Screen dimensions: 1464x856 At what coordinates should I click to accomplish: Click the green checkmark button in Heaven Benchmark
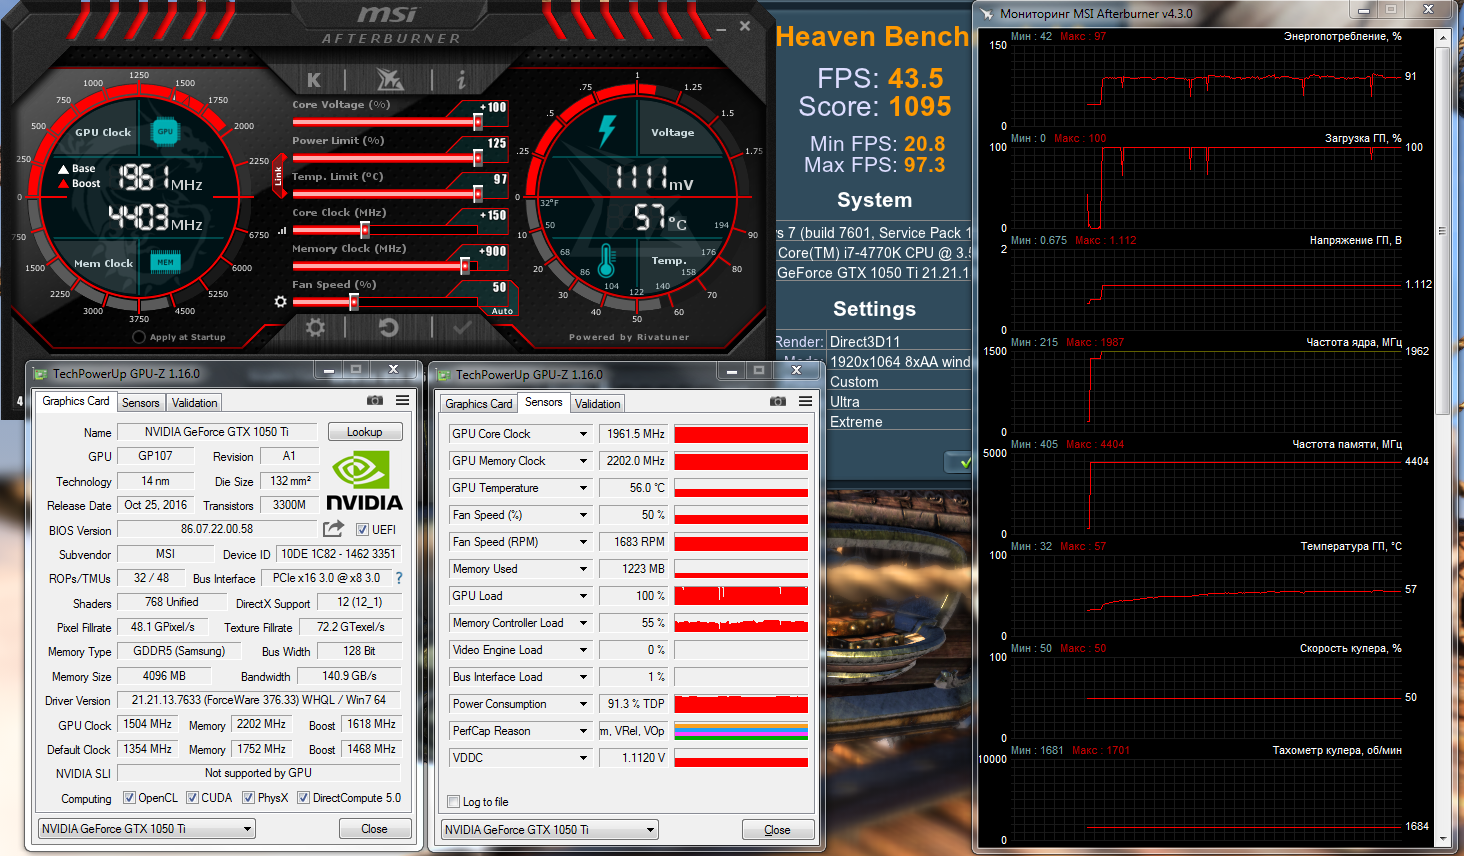tap(959, 462)
